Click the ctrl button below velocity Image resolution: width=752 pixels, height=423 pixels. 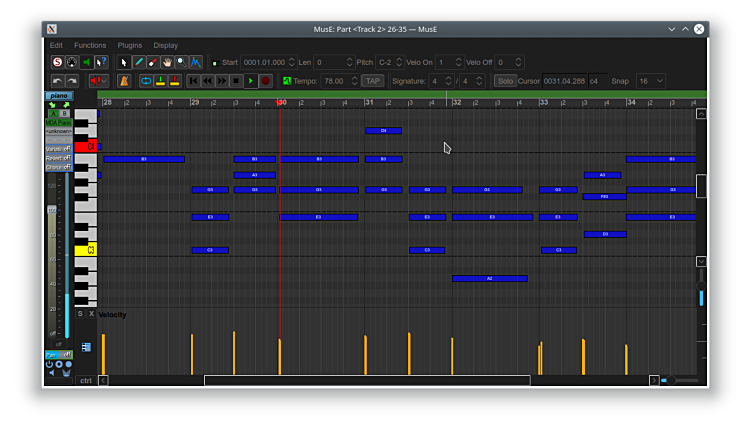point(86,380)
